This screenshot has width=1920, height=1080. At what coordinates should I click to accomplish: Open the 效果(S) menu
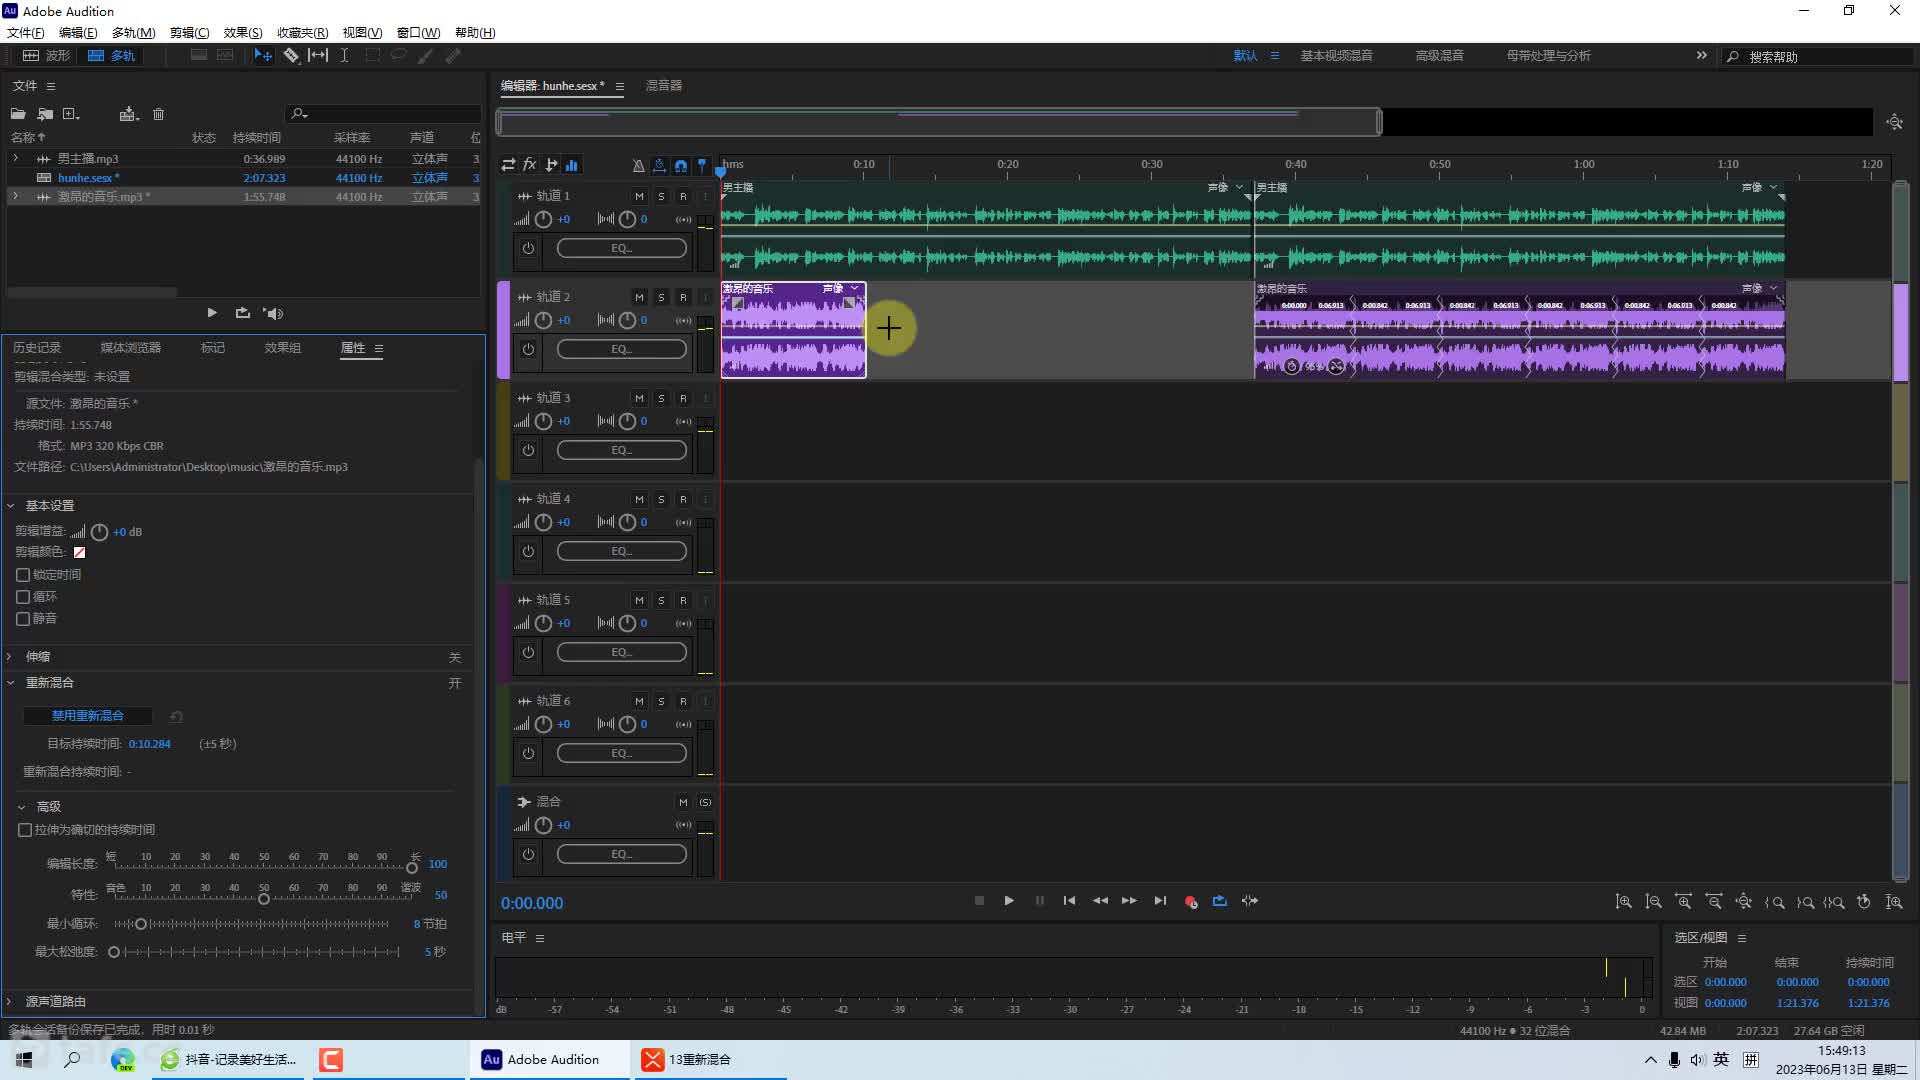coord(243,33)
